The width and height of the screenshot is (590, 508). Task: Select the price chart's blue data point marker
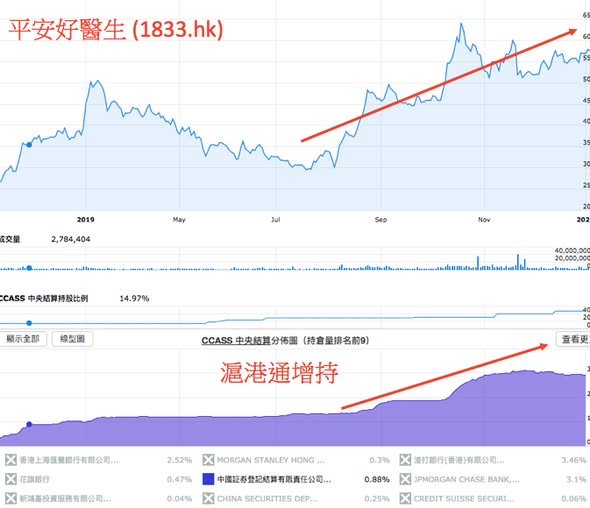pyautogui.click(x=29, y=144)
